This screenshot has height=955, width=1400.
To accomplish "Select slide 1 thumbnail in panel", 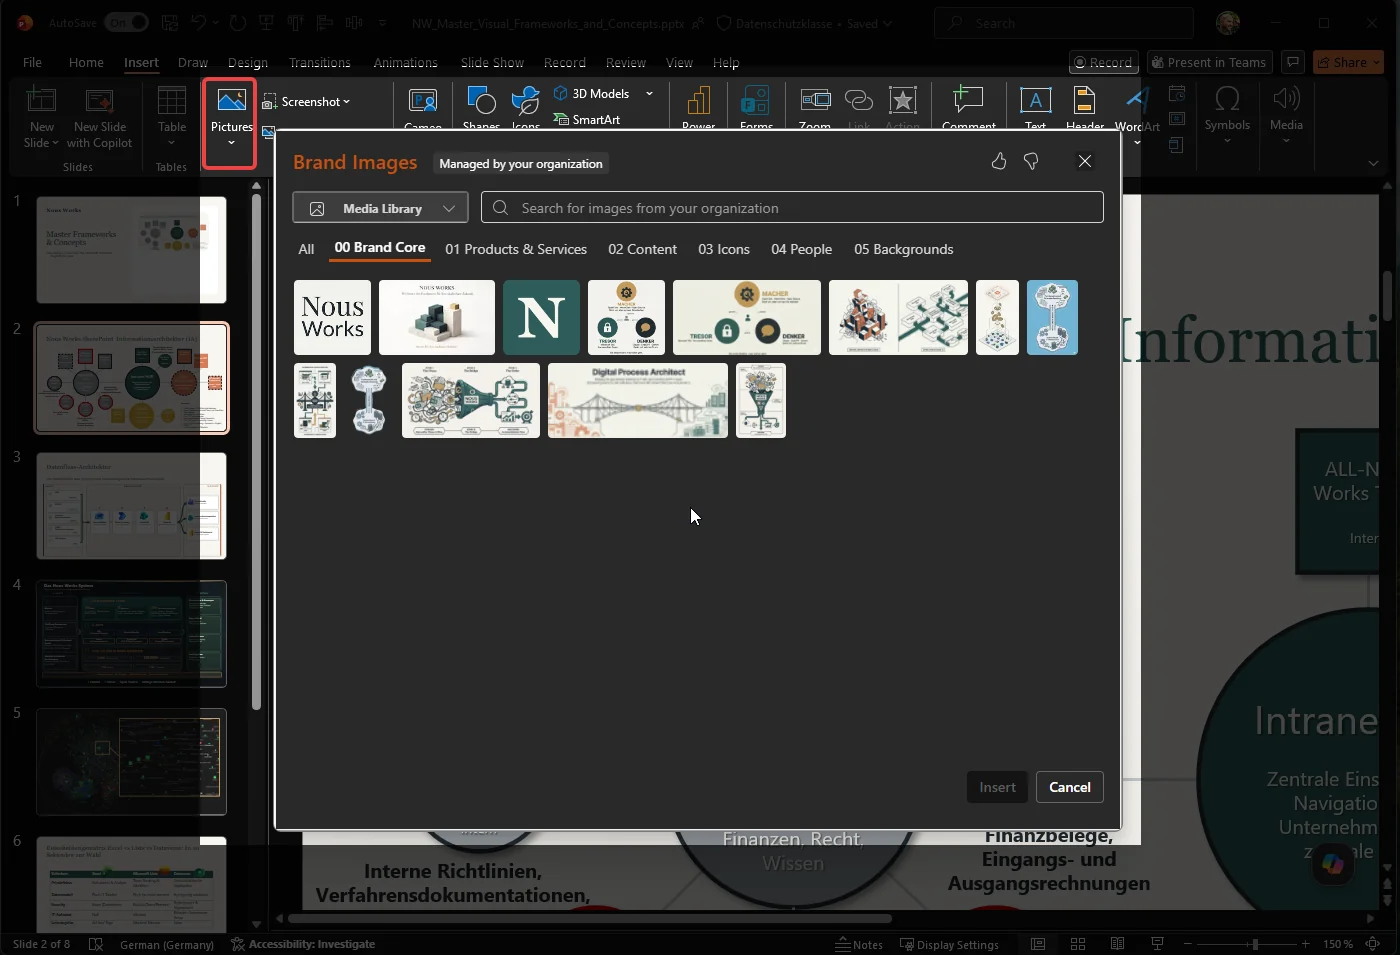I will click(x=131, y=249).
